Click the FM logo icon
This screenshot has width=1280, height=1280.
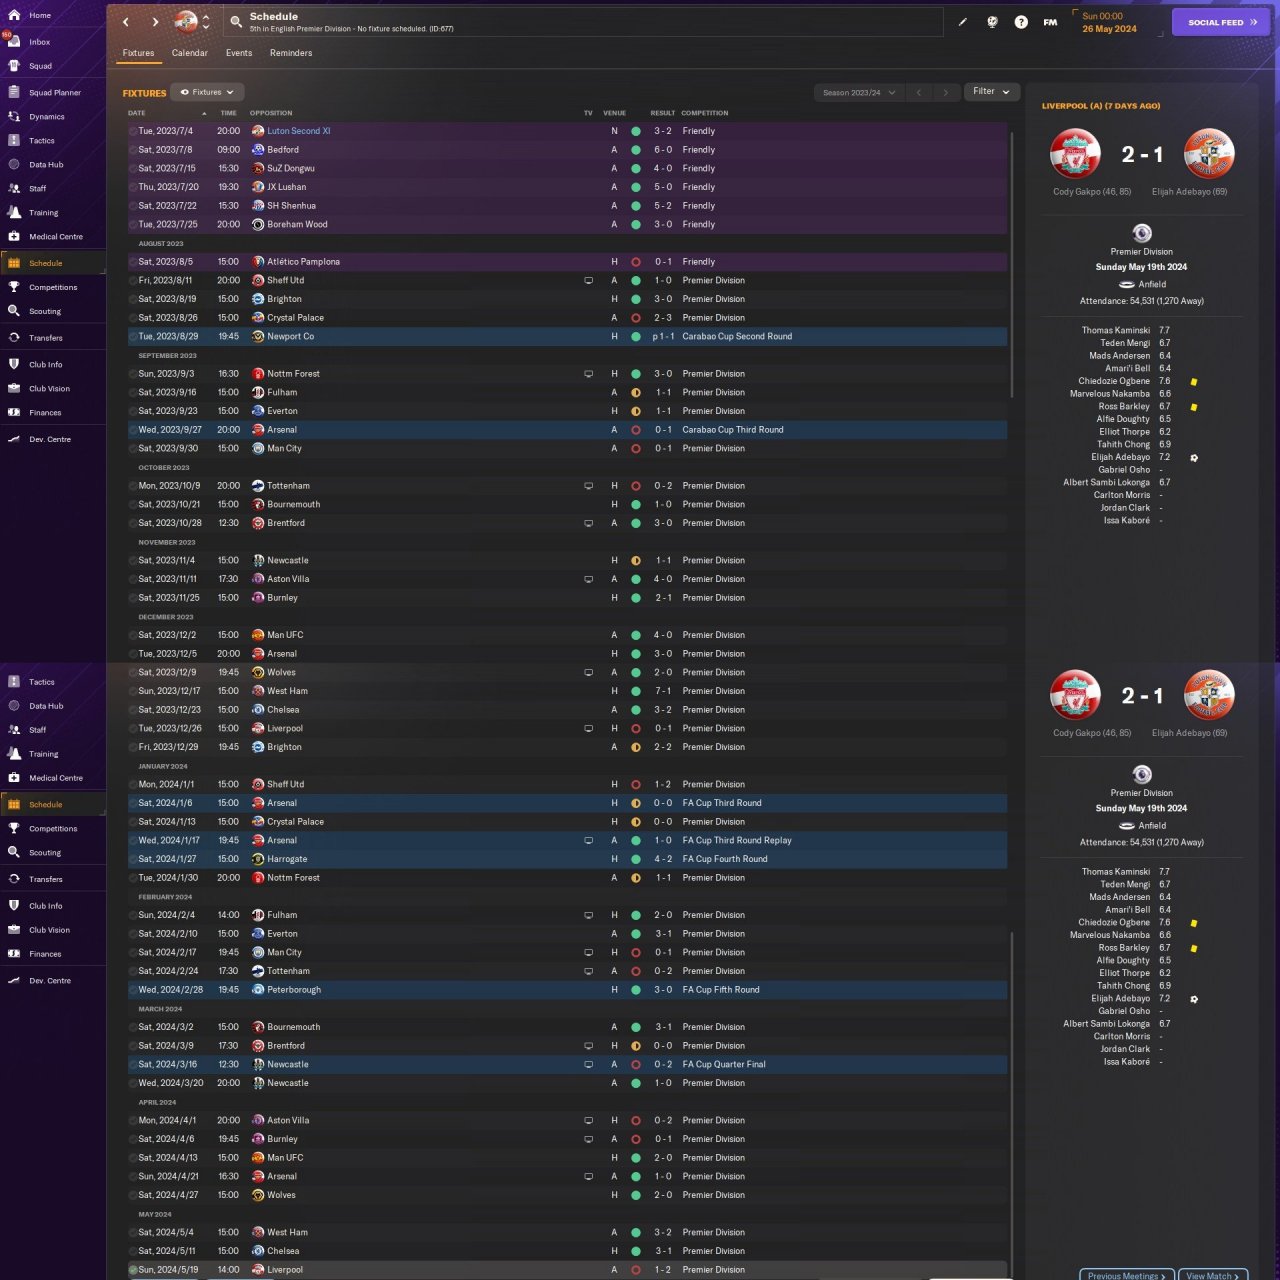[1050, 22]
